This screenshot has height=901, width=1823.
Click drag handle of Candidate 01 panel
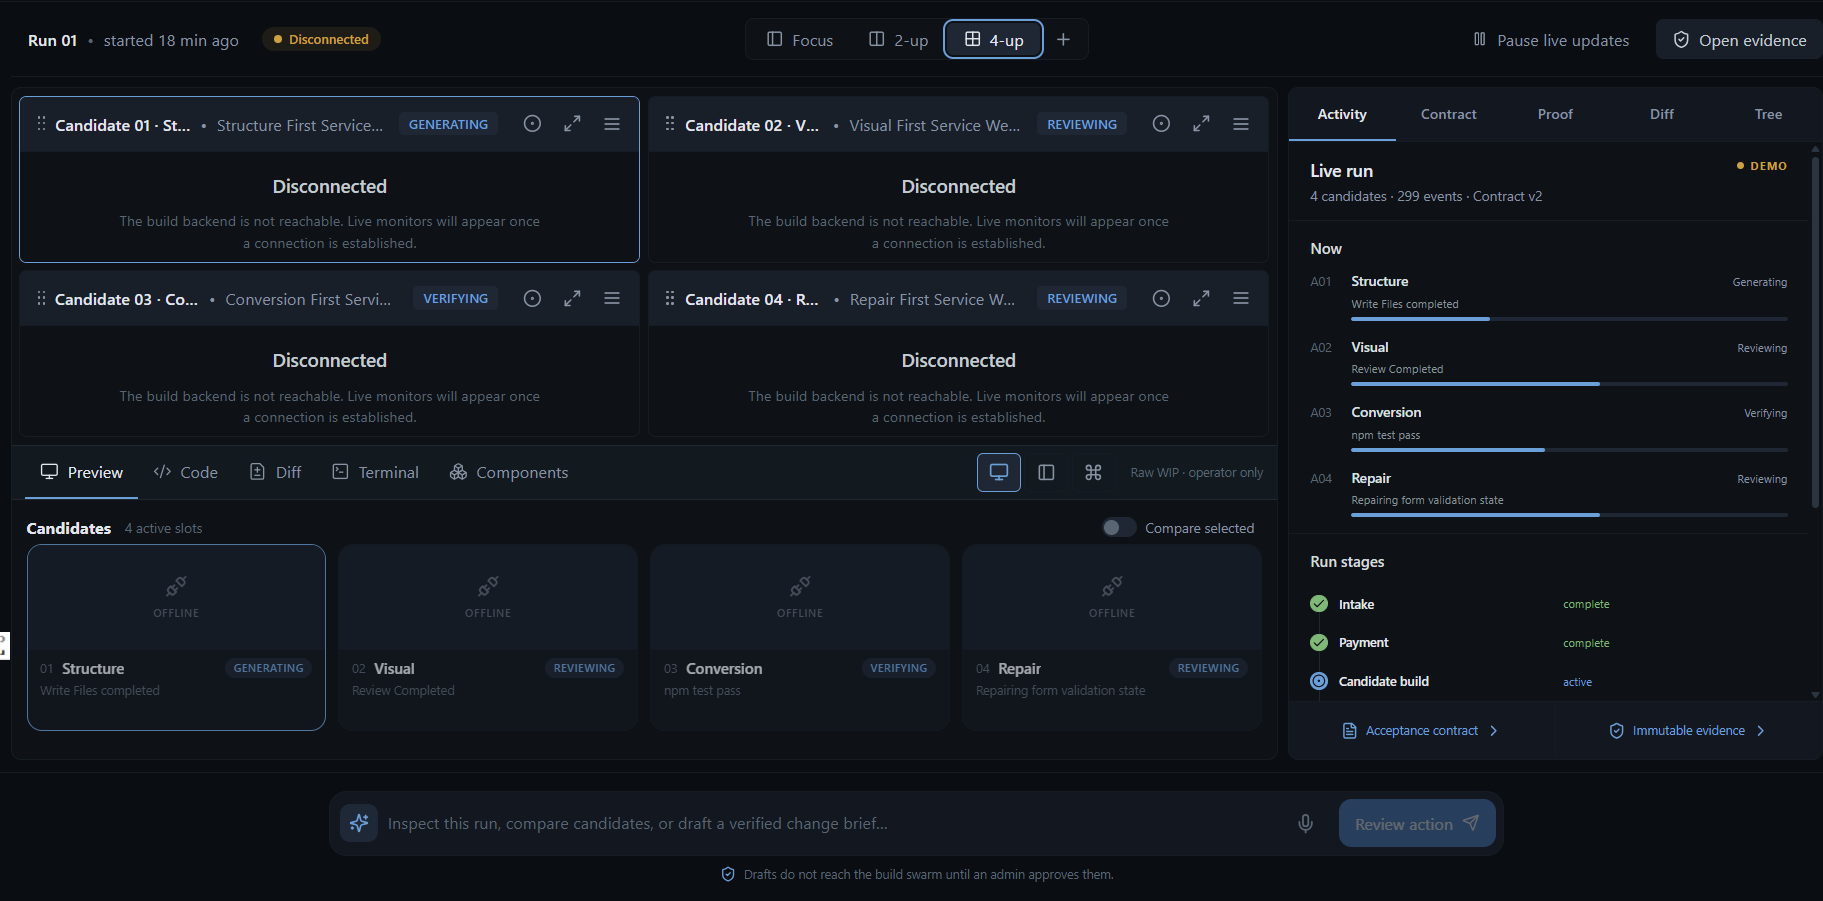[x=41, y=124]
